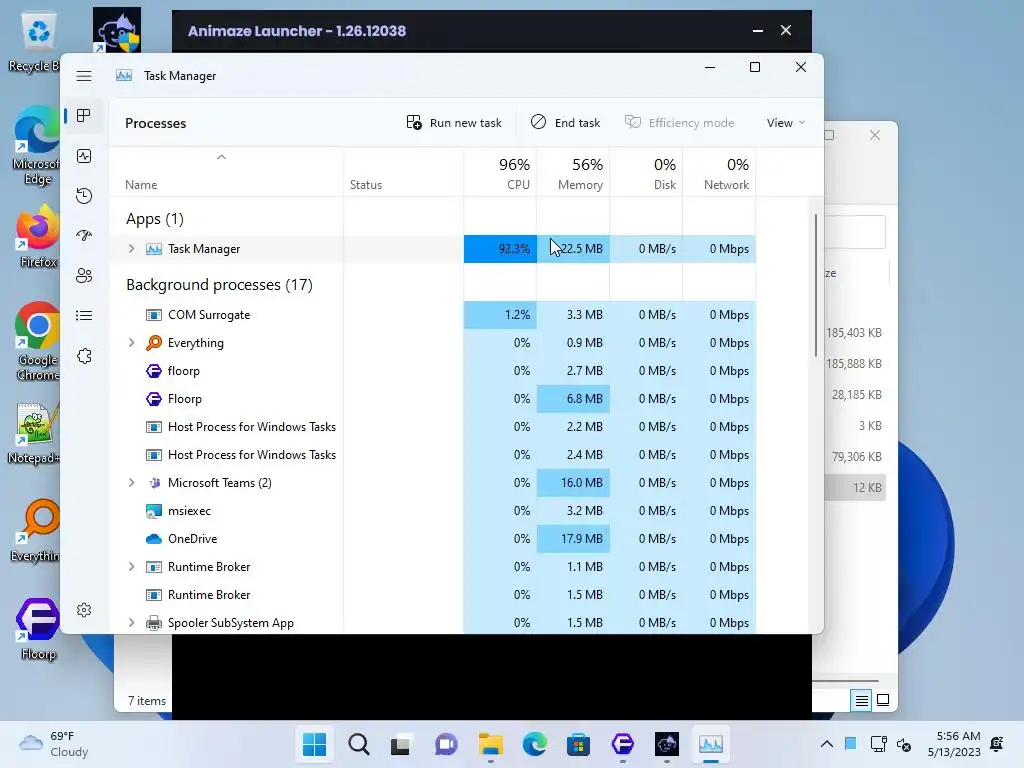Click OneDrive 17.9 MB memory cell
The width and height of the screenshot is (1024, 768).
tap(573, 539)
